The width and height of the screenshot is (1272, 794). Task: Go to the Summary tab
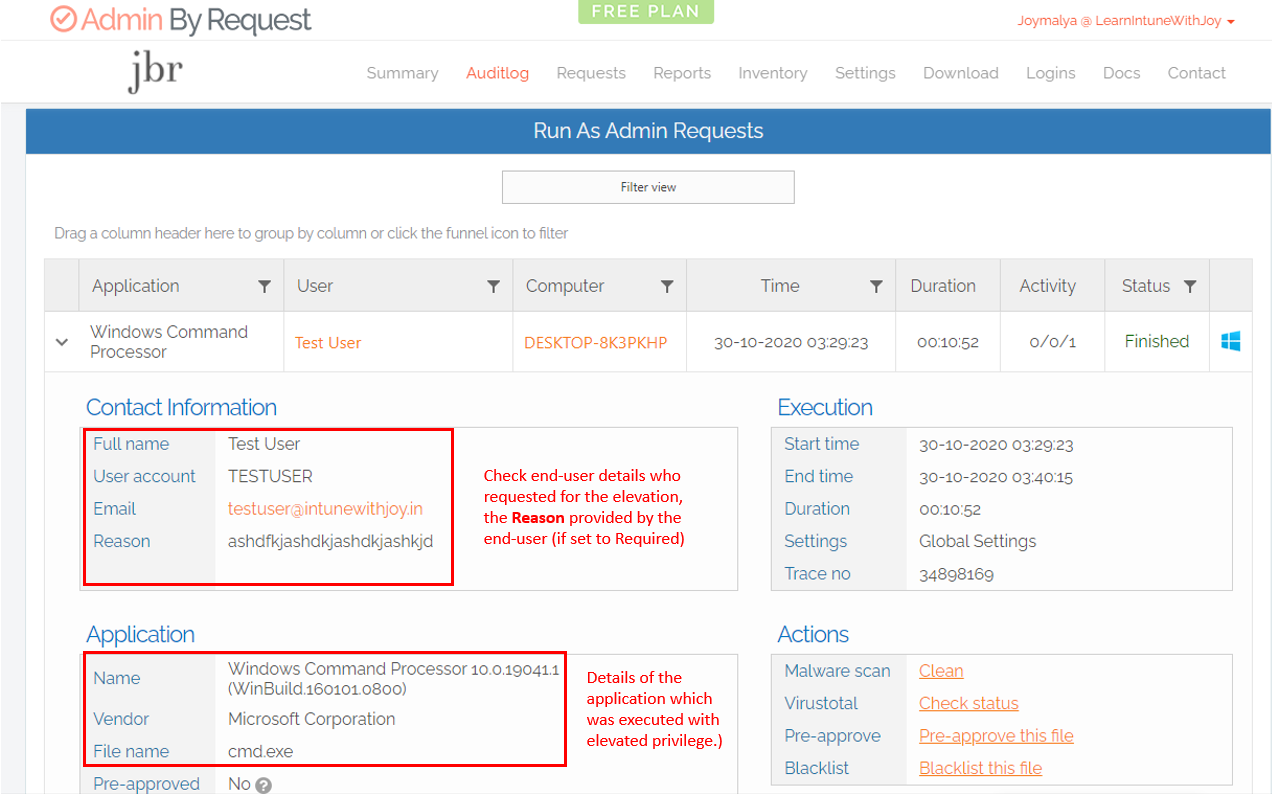pos(402,73)
